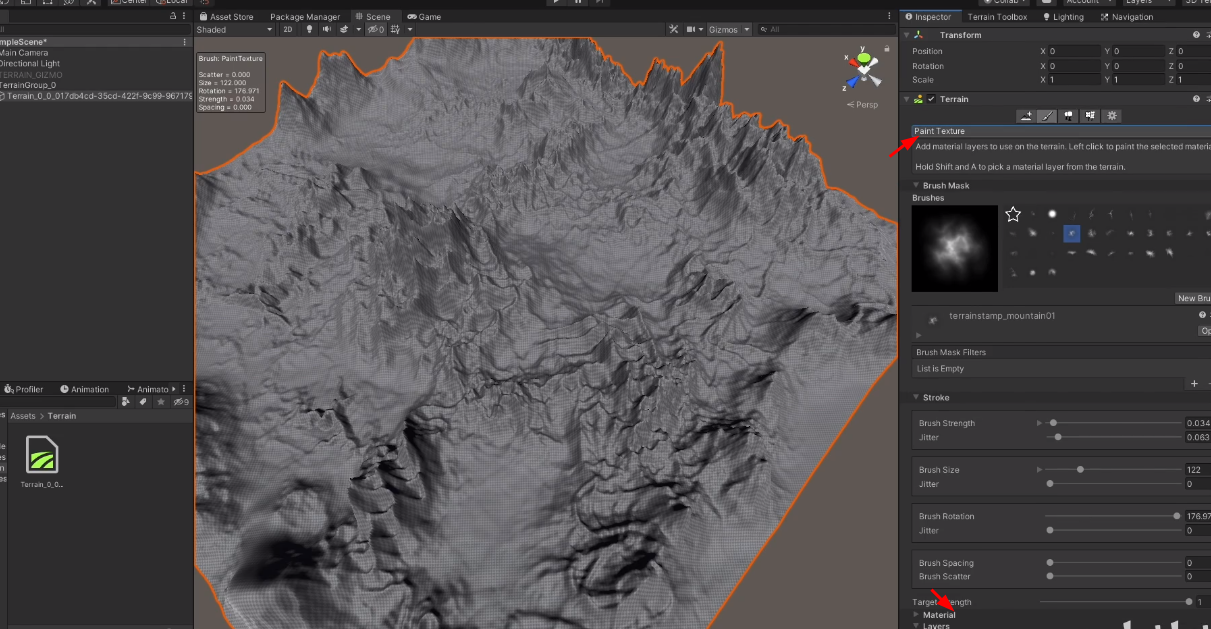Image resolution: width=1211 pixels, height=629 pixels.
Task: Collapse the Terrain component
Action: [x=908, y=99]
